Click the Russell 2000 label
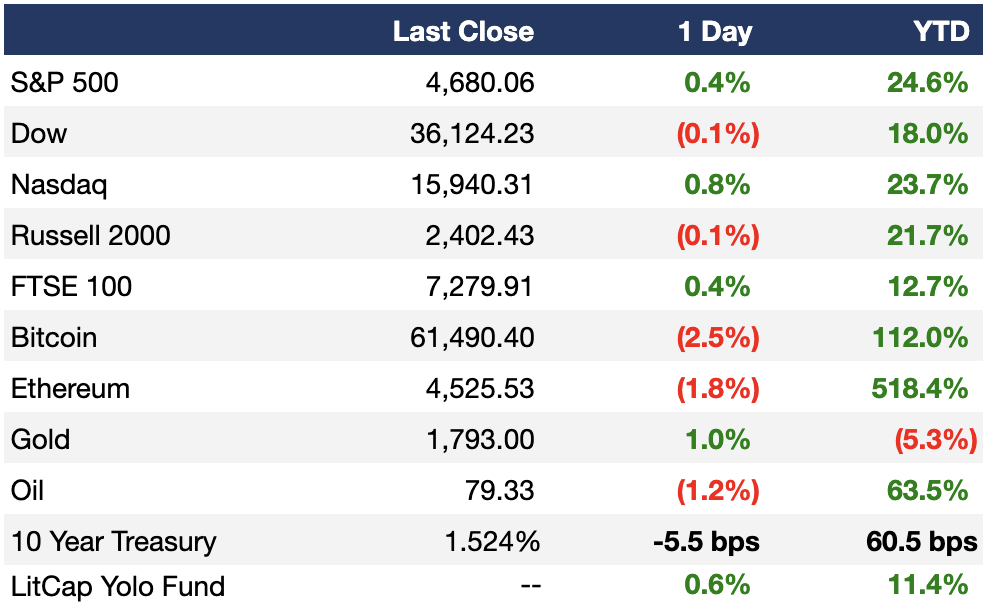 (91, 235)
